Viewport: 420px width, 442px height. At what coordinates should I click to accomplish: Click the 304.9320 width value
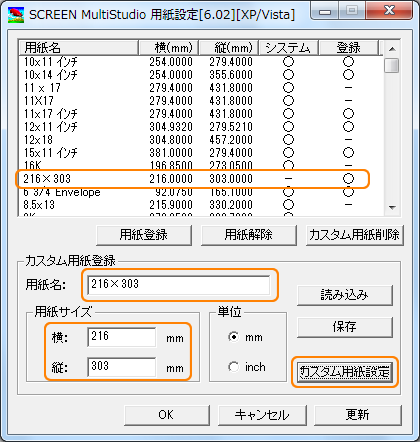pyautogui.click(x=171, y=127)
